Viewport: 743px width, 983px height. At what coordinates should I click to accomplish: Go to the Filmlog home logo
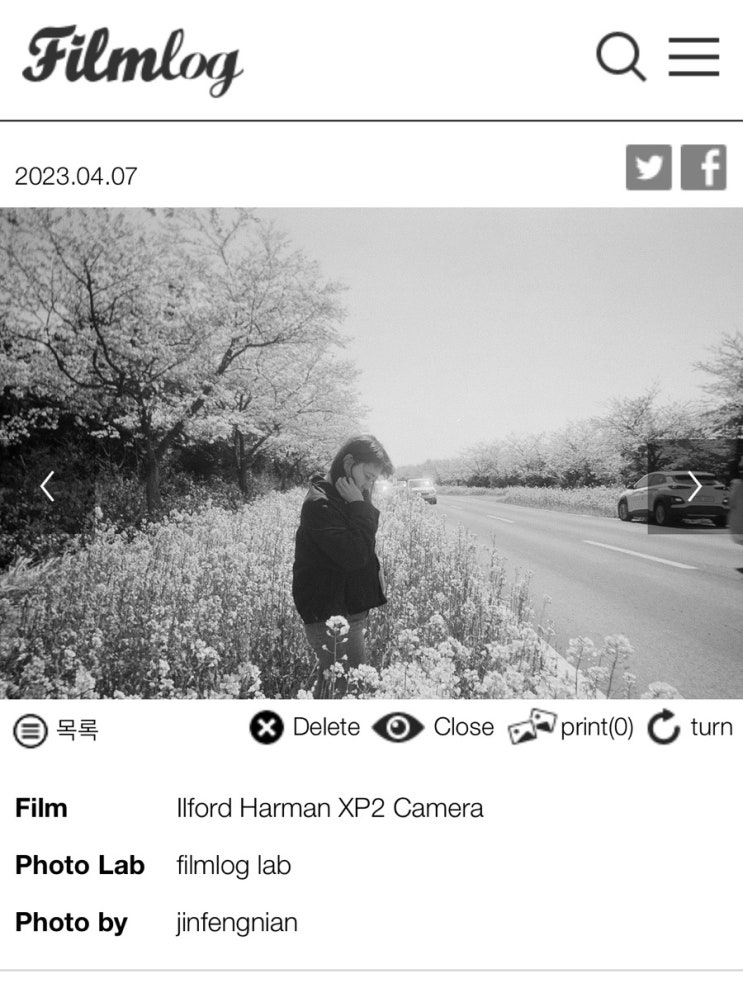(133, 60)
